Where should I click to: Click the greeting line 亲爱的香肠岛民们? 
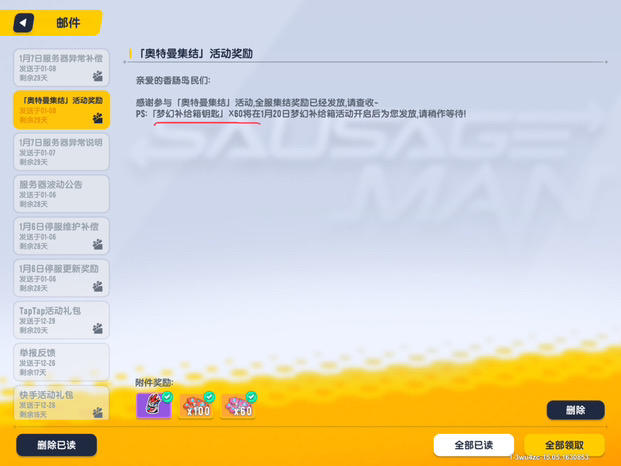173,81
